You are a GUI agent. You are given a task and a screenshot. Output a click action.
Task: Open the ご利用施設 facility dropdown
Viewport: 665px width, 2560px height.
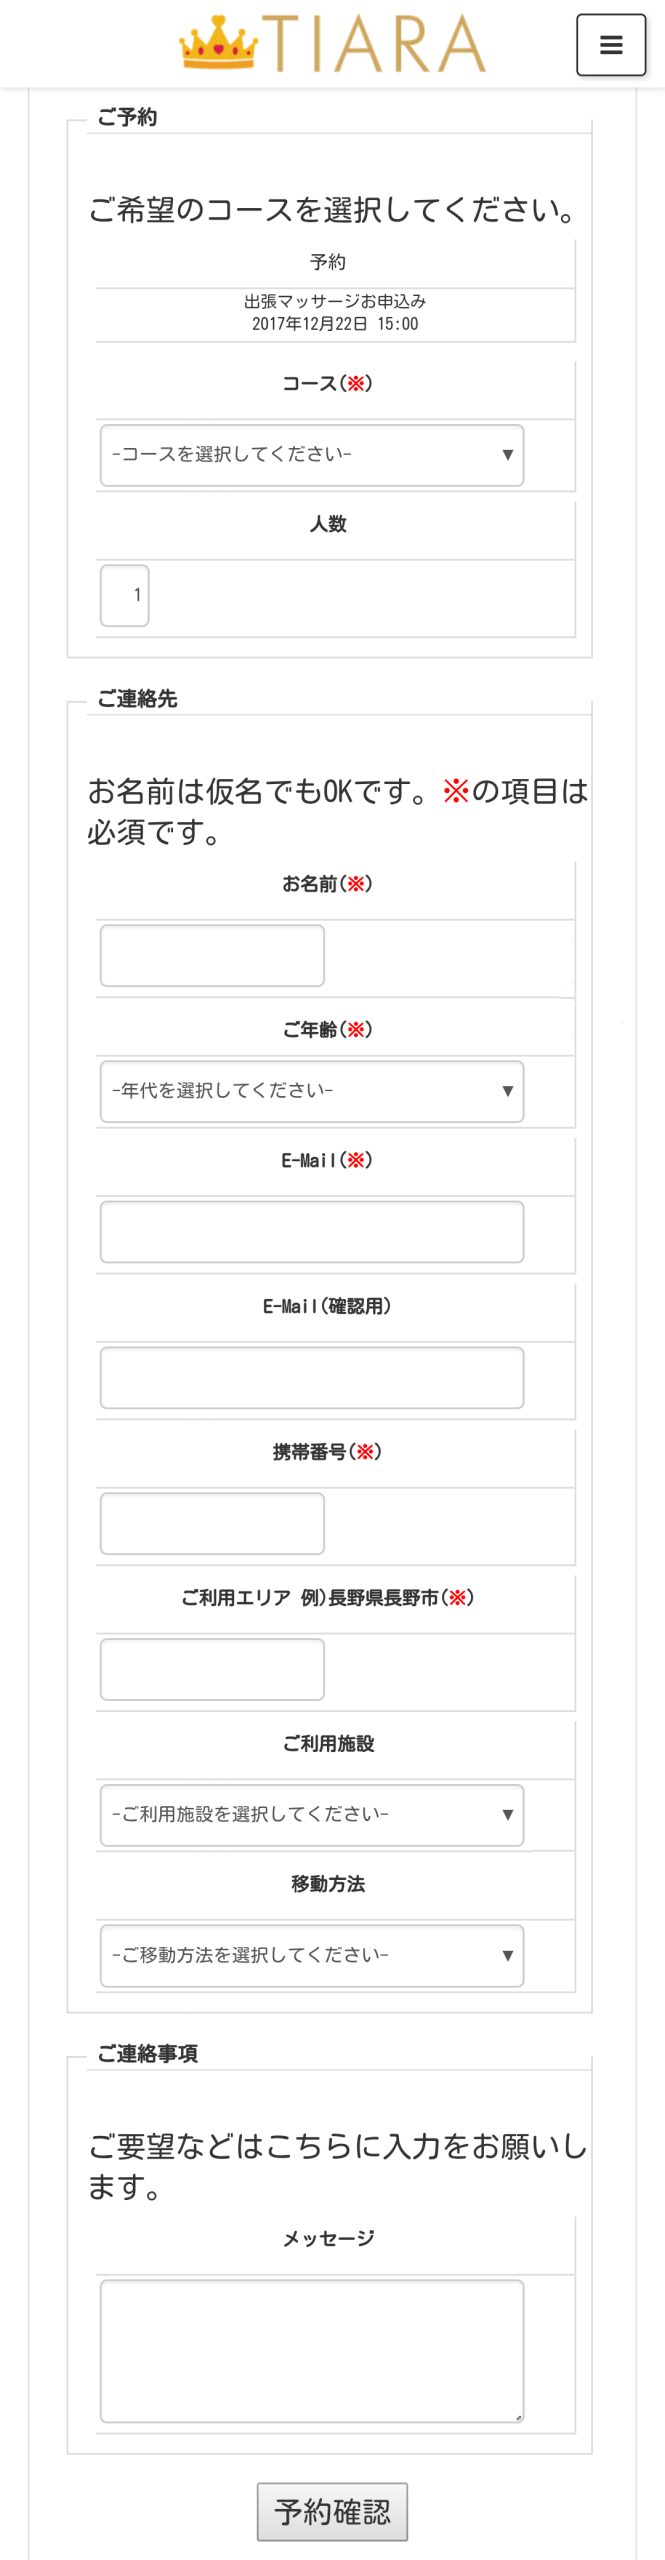[312, 1815]
